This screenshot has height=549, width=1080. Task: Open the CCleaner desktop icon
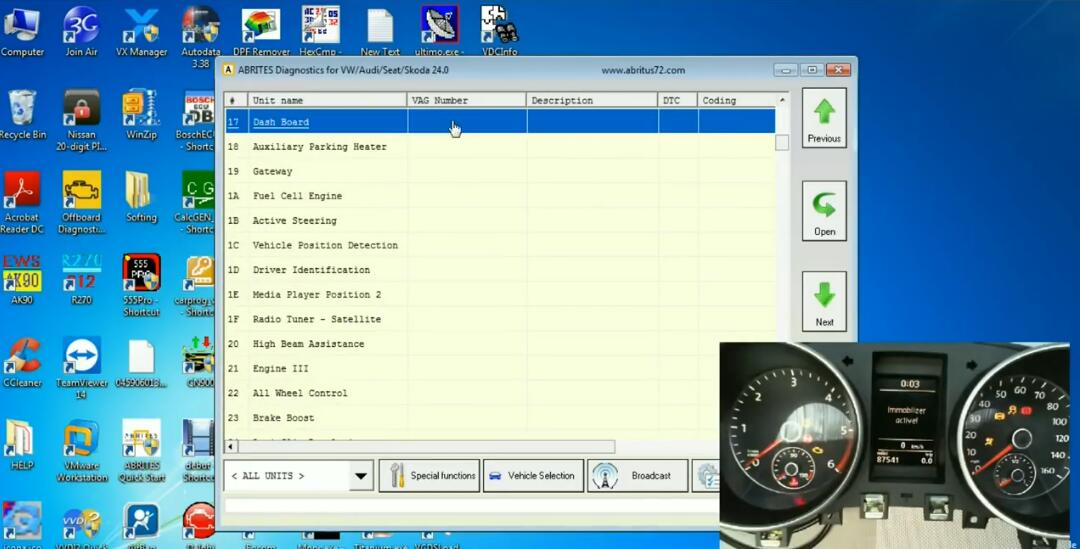pos(22,361)
